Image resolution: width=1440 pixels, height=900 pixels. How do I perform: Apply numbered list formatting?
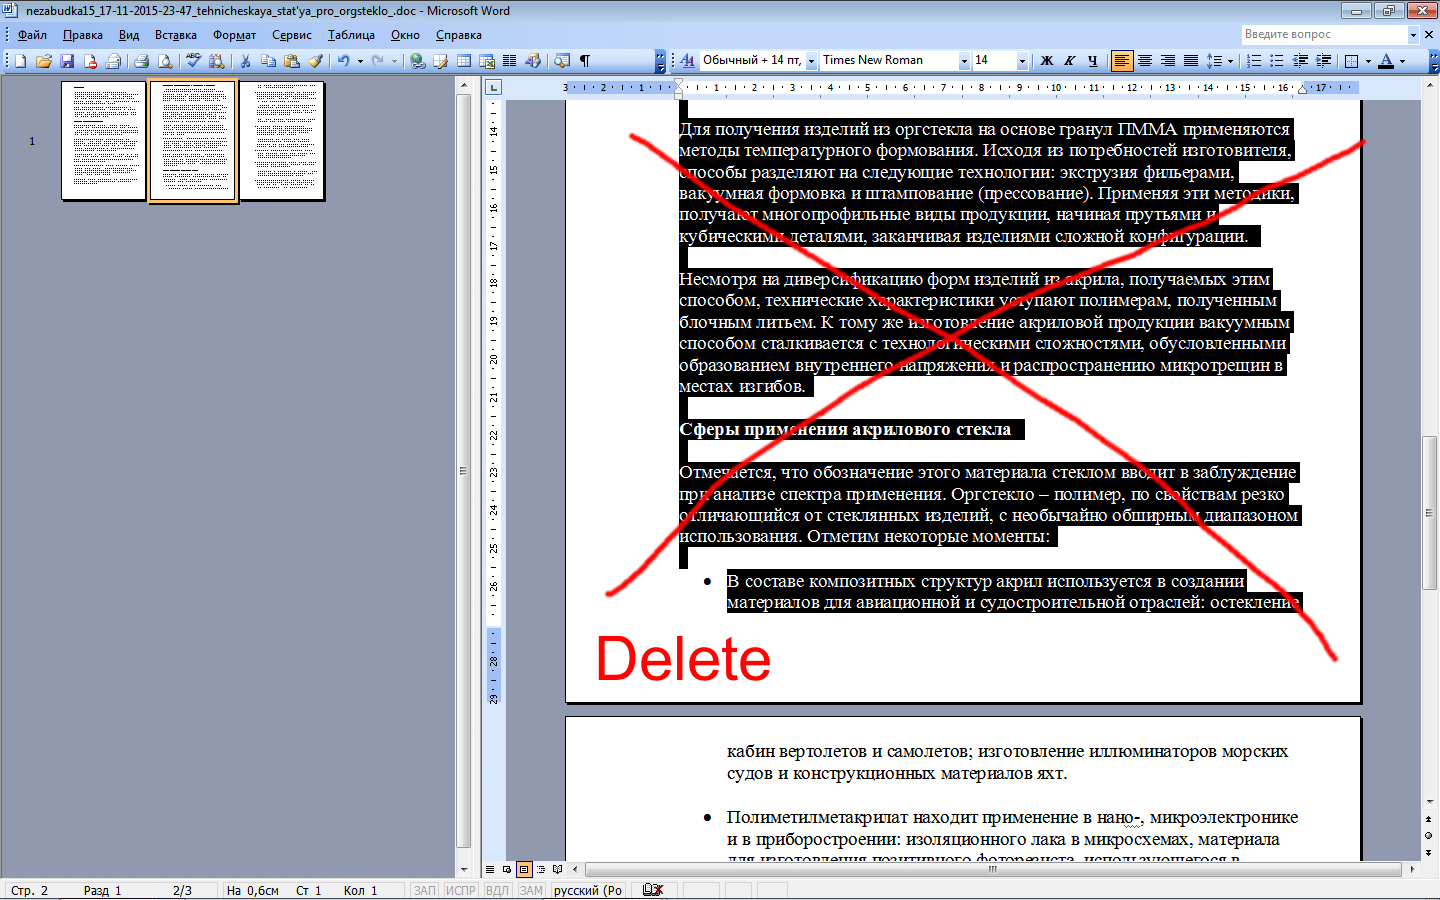(1254, 61)
